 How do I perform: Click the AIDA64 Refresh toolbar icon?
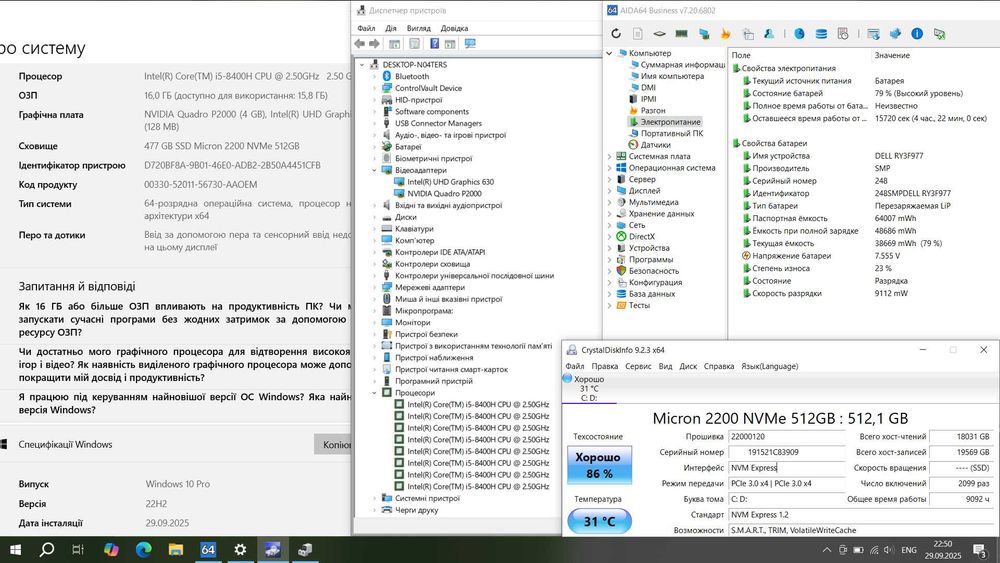pyautogui.click(x=616, y=34)
